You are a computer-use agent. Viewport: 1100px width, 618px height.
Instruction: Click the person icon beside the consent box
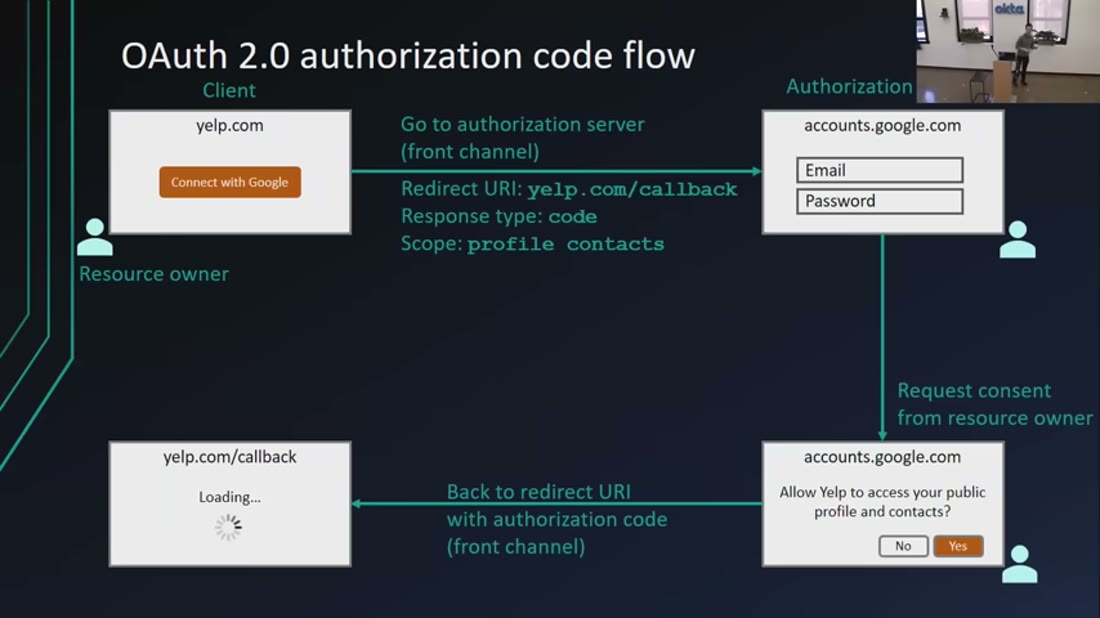coord(1019,564)
